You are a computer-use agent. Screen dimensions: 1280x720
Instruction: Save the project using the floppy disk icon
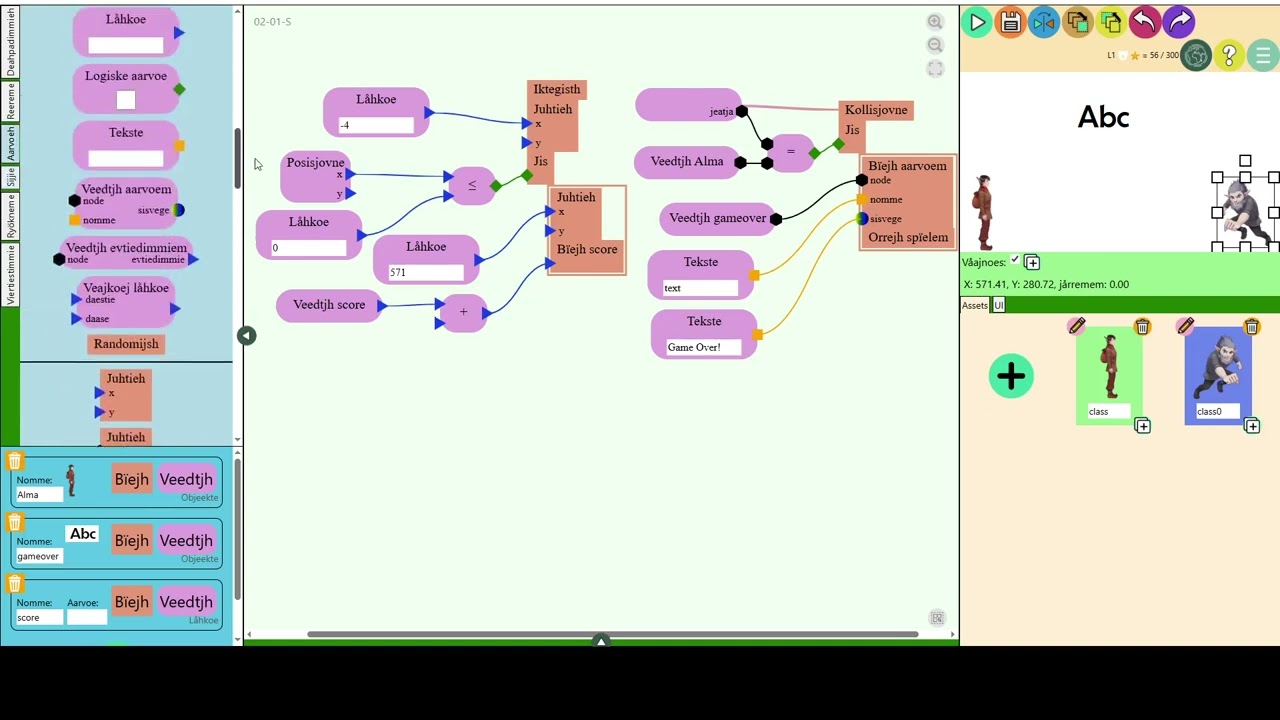click(1010, 22)
